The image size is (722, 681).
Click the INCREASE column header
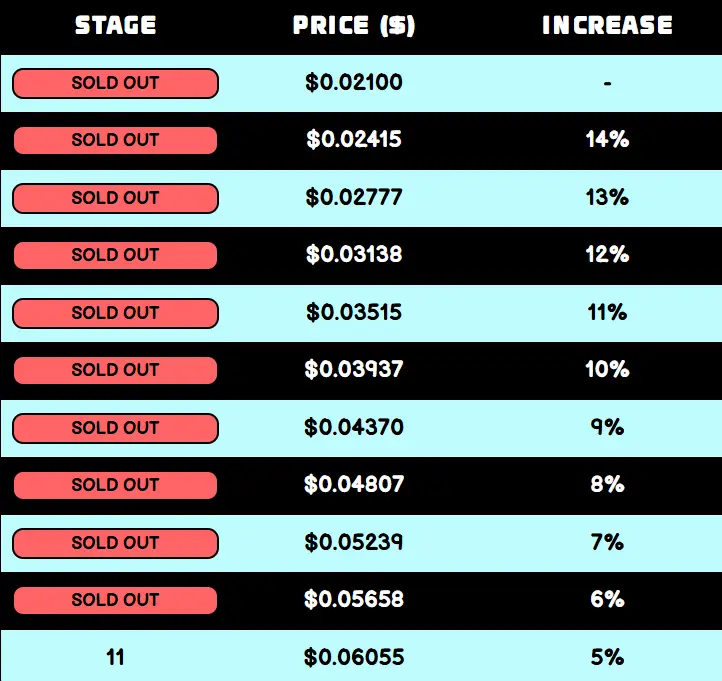pyautogui.click(x=607, y=25)
